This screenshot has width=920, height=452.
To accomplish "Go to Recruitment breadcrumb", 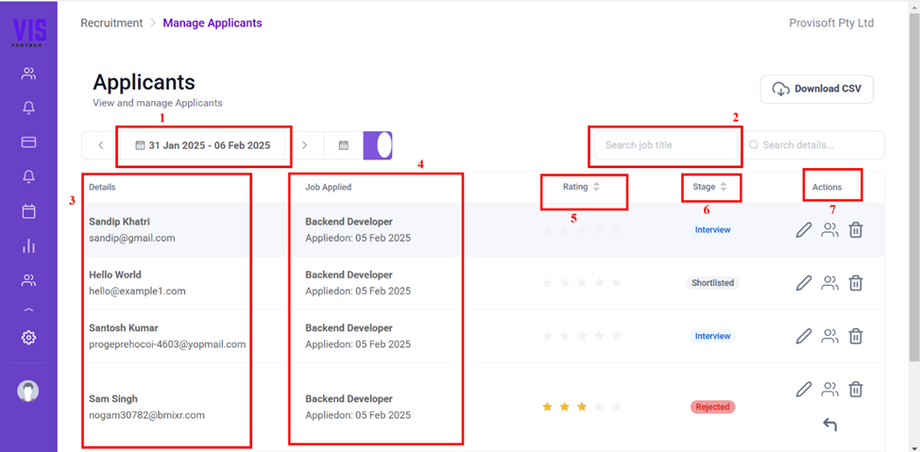I will pos(111,22).
